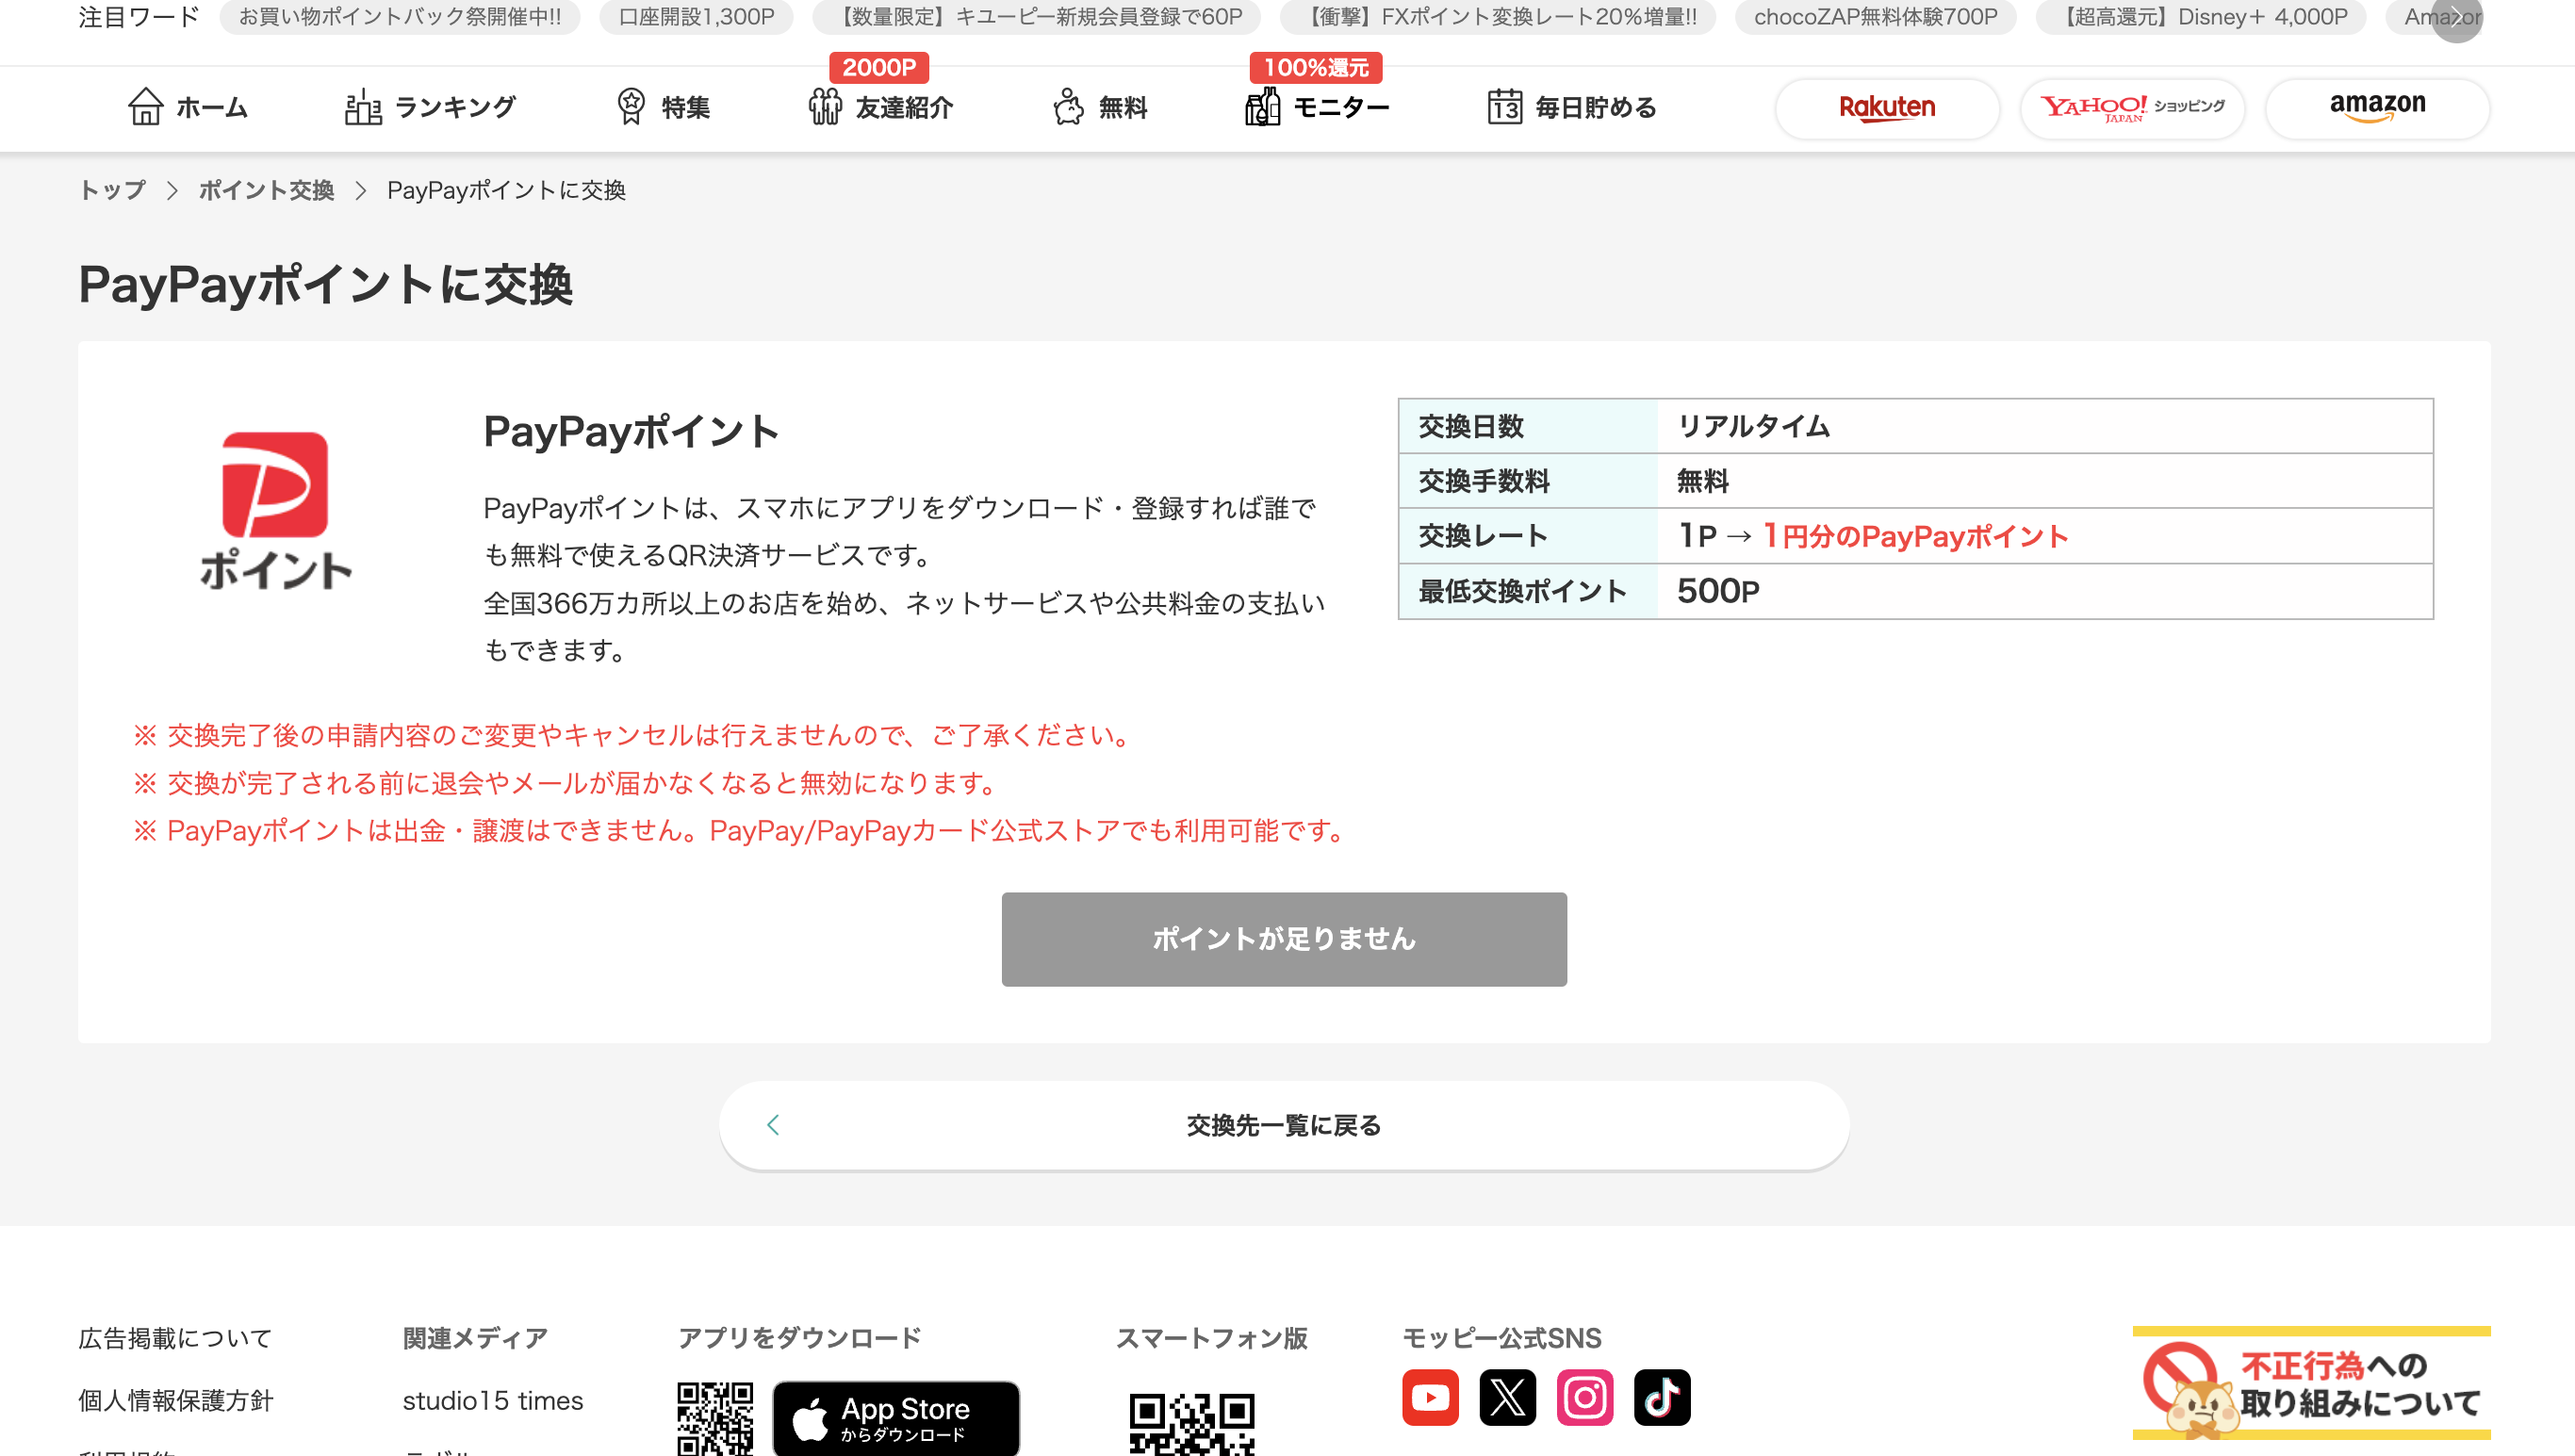This screenshot has width=2575, height=1456.
Task: Click the App Store download badge
Action: (896, 1418)
